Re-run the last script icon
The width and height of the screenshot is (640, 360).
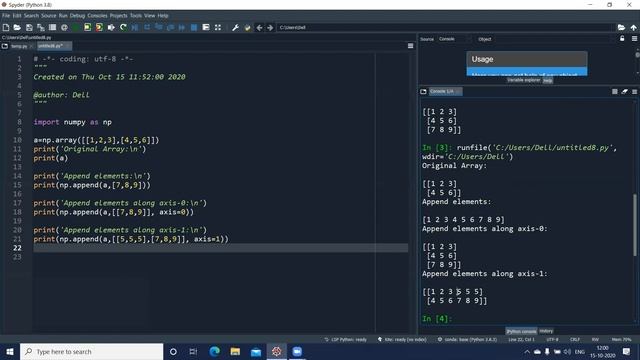click(x=123, y=27)
